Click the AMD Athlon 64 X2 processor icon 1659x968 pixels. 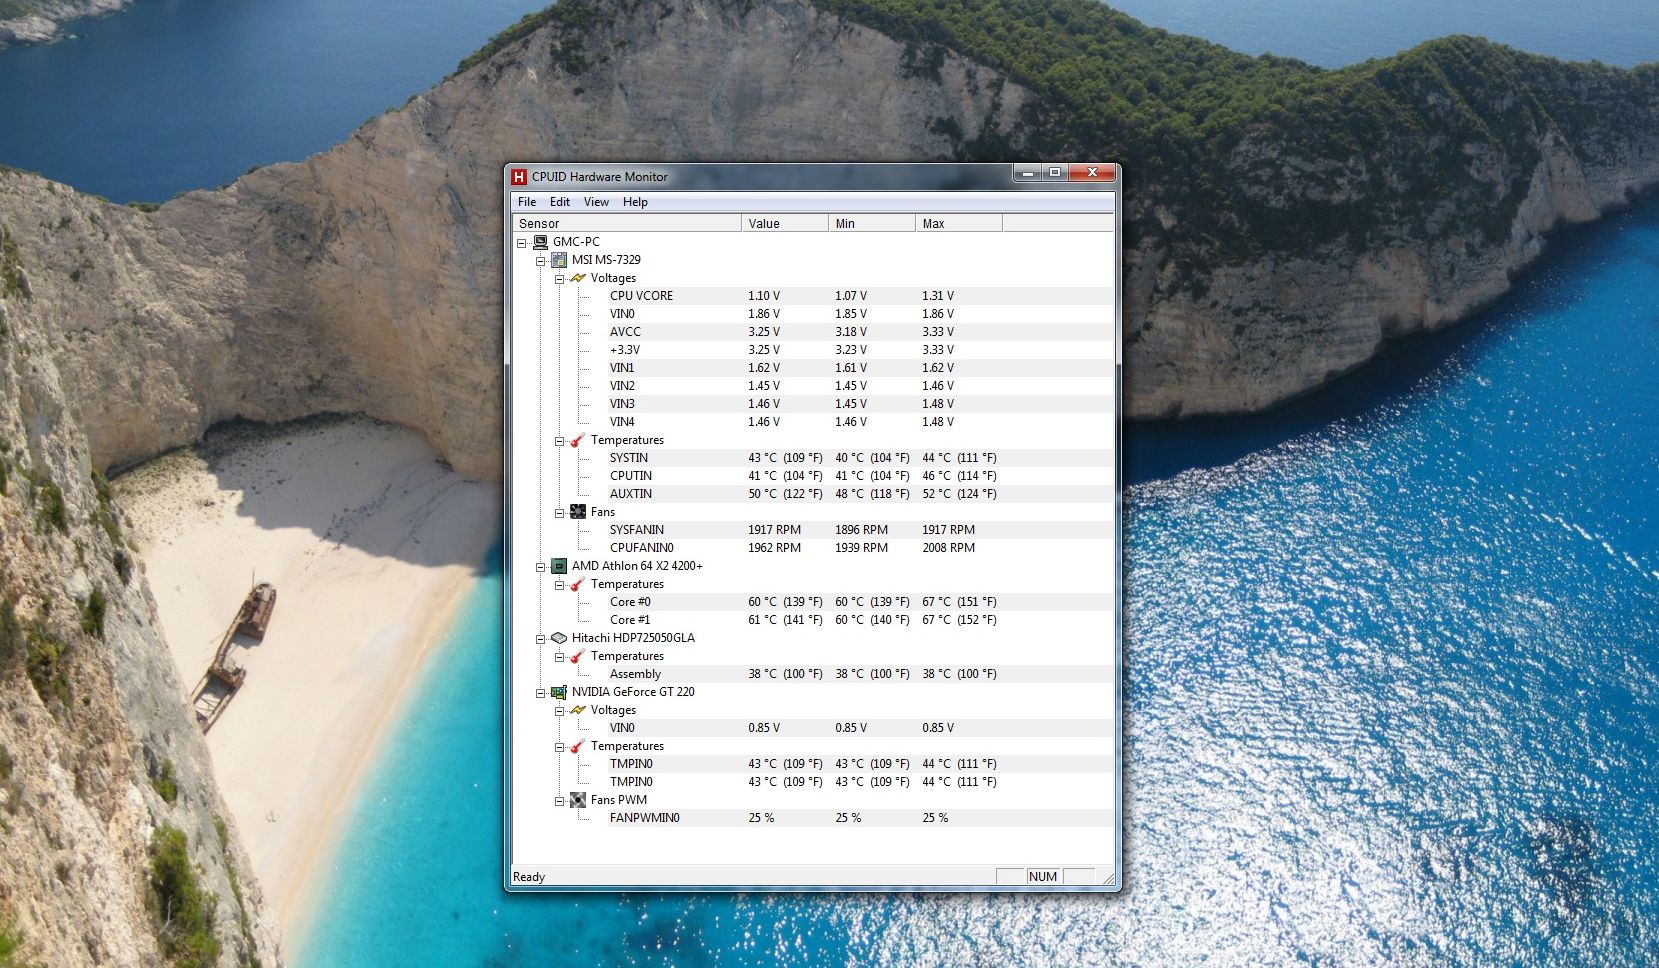point(559,566)
